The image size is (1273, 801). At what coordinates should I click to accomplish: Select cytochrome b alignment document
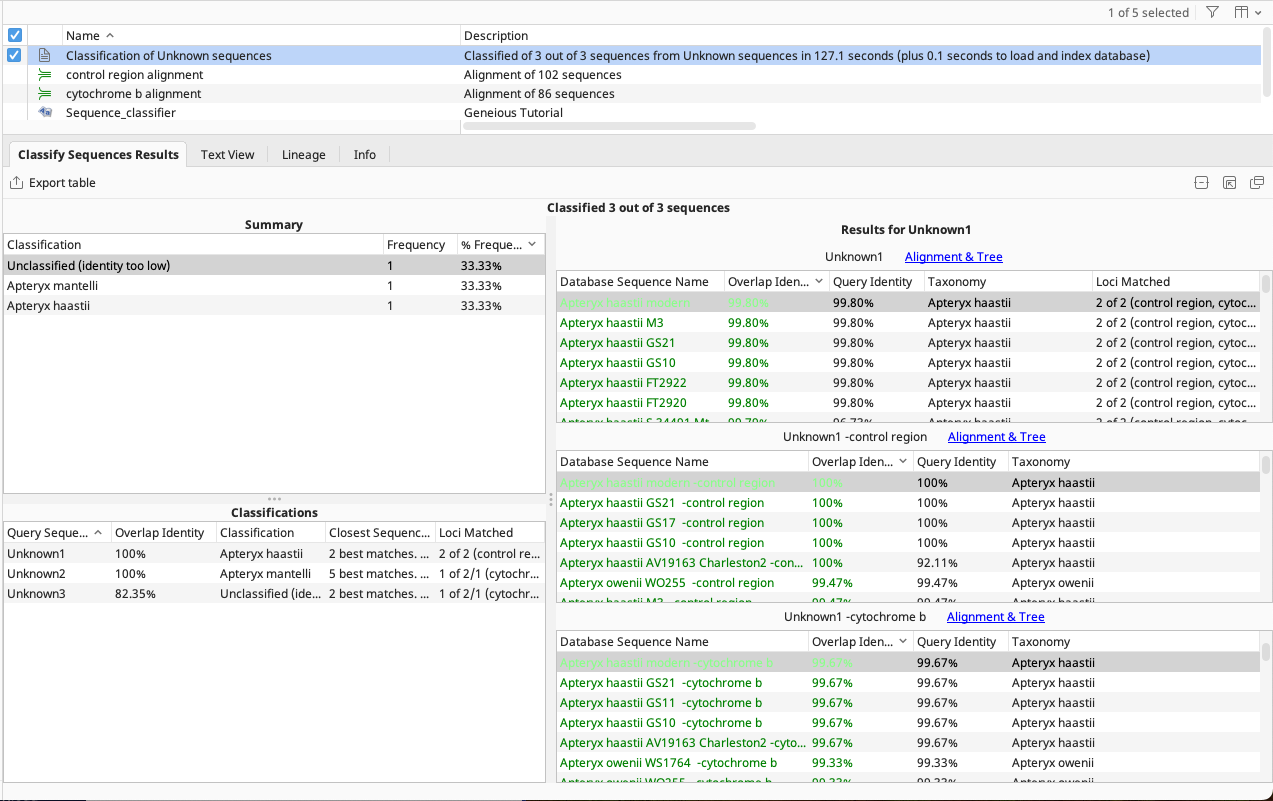tap(632, 94)
